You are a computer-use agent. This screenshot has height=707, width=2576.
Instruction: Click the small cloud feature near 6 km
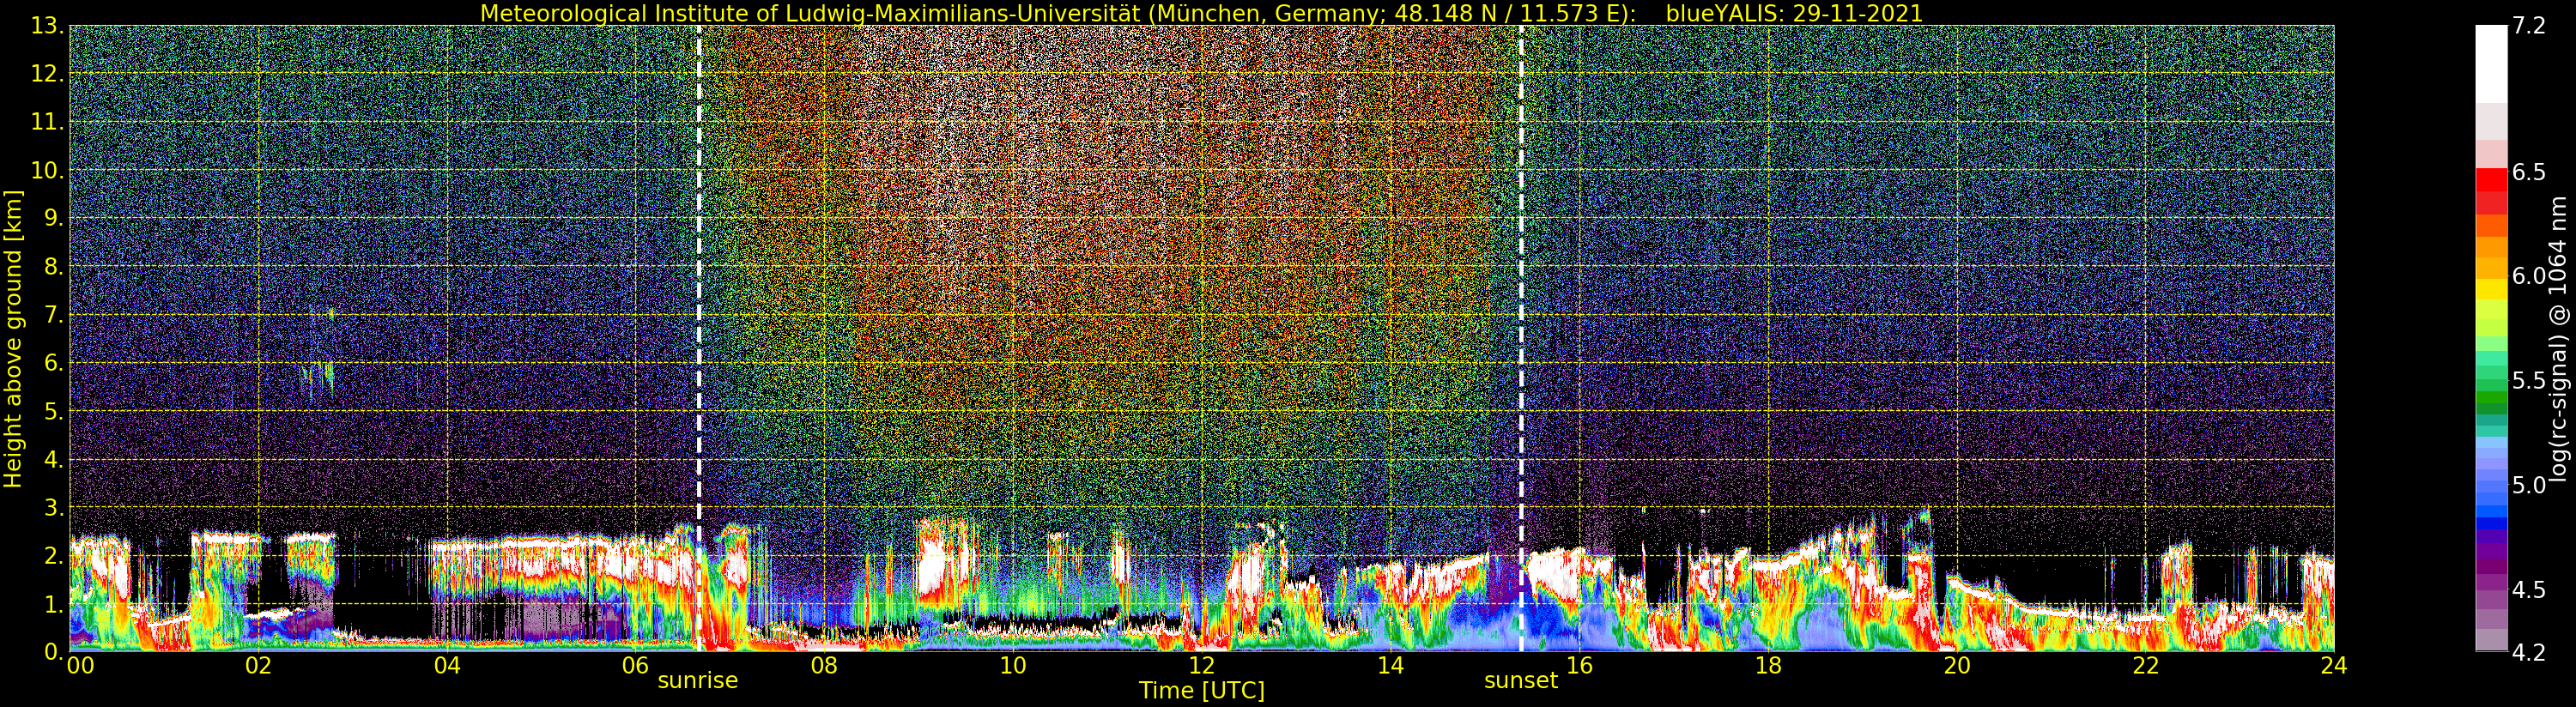(x=317, y=380)
